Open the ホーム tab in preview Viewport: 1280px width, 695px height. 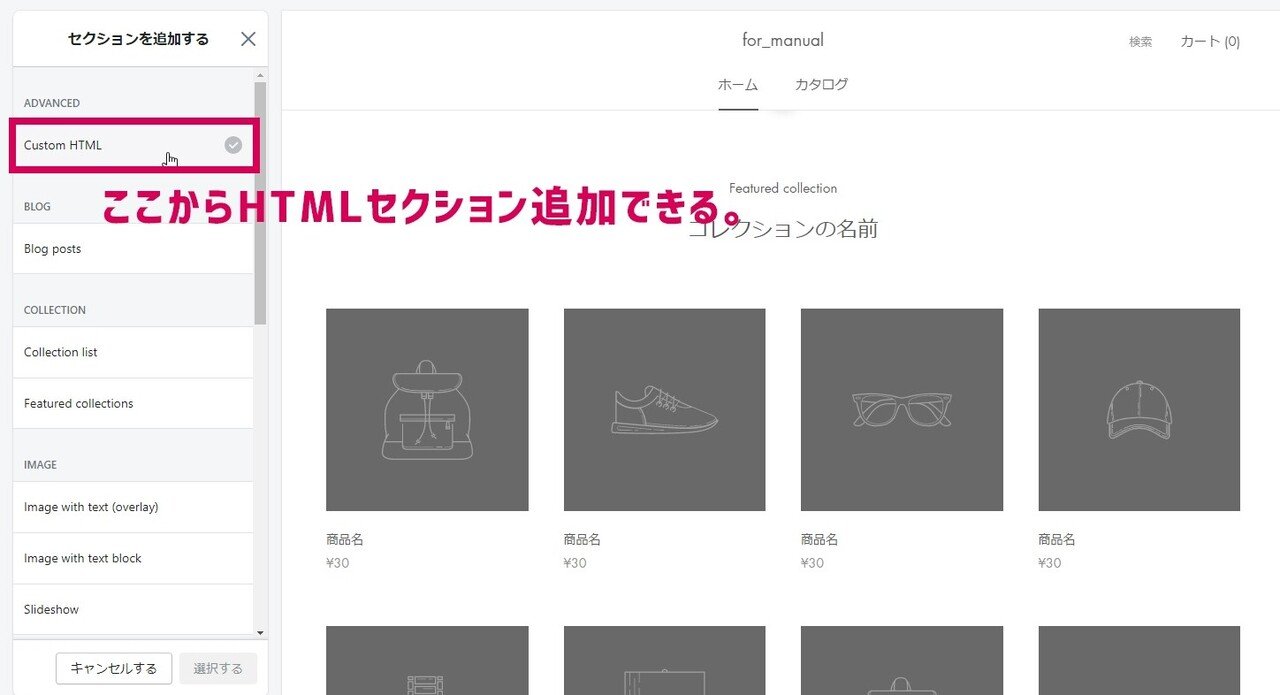pyautogui.click(x=738, y=85)
